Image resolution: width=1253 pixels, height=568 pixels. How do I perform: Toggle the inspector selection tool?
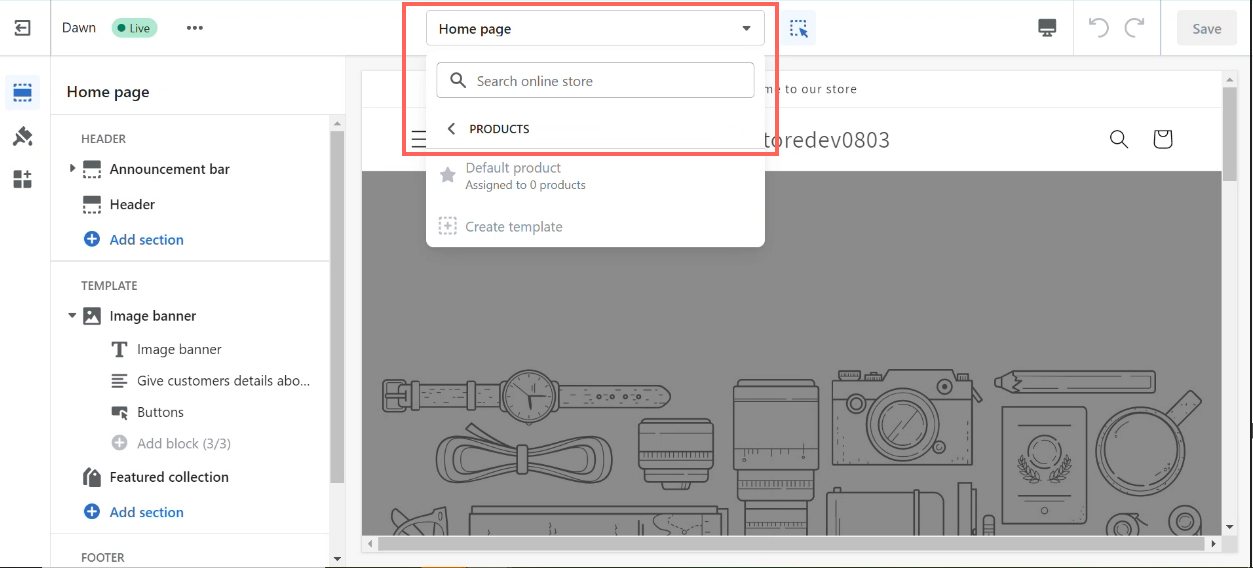[799, 28]
